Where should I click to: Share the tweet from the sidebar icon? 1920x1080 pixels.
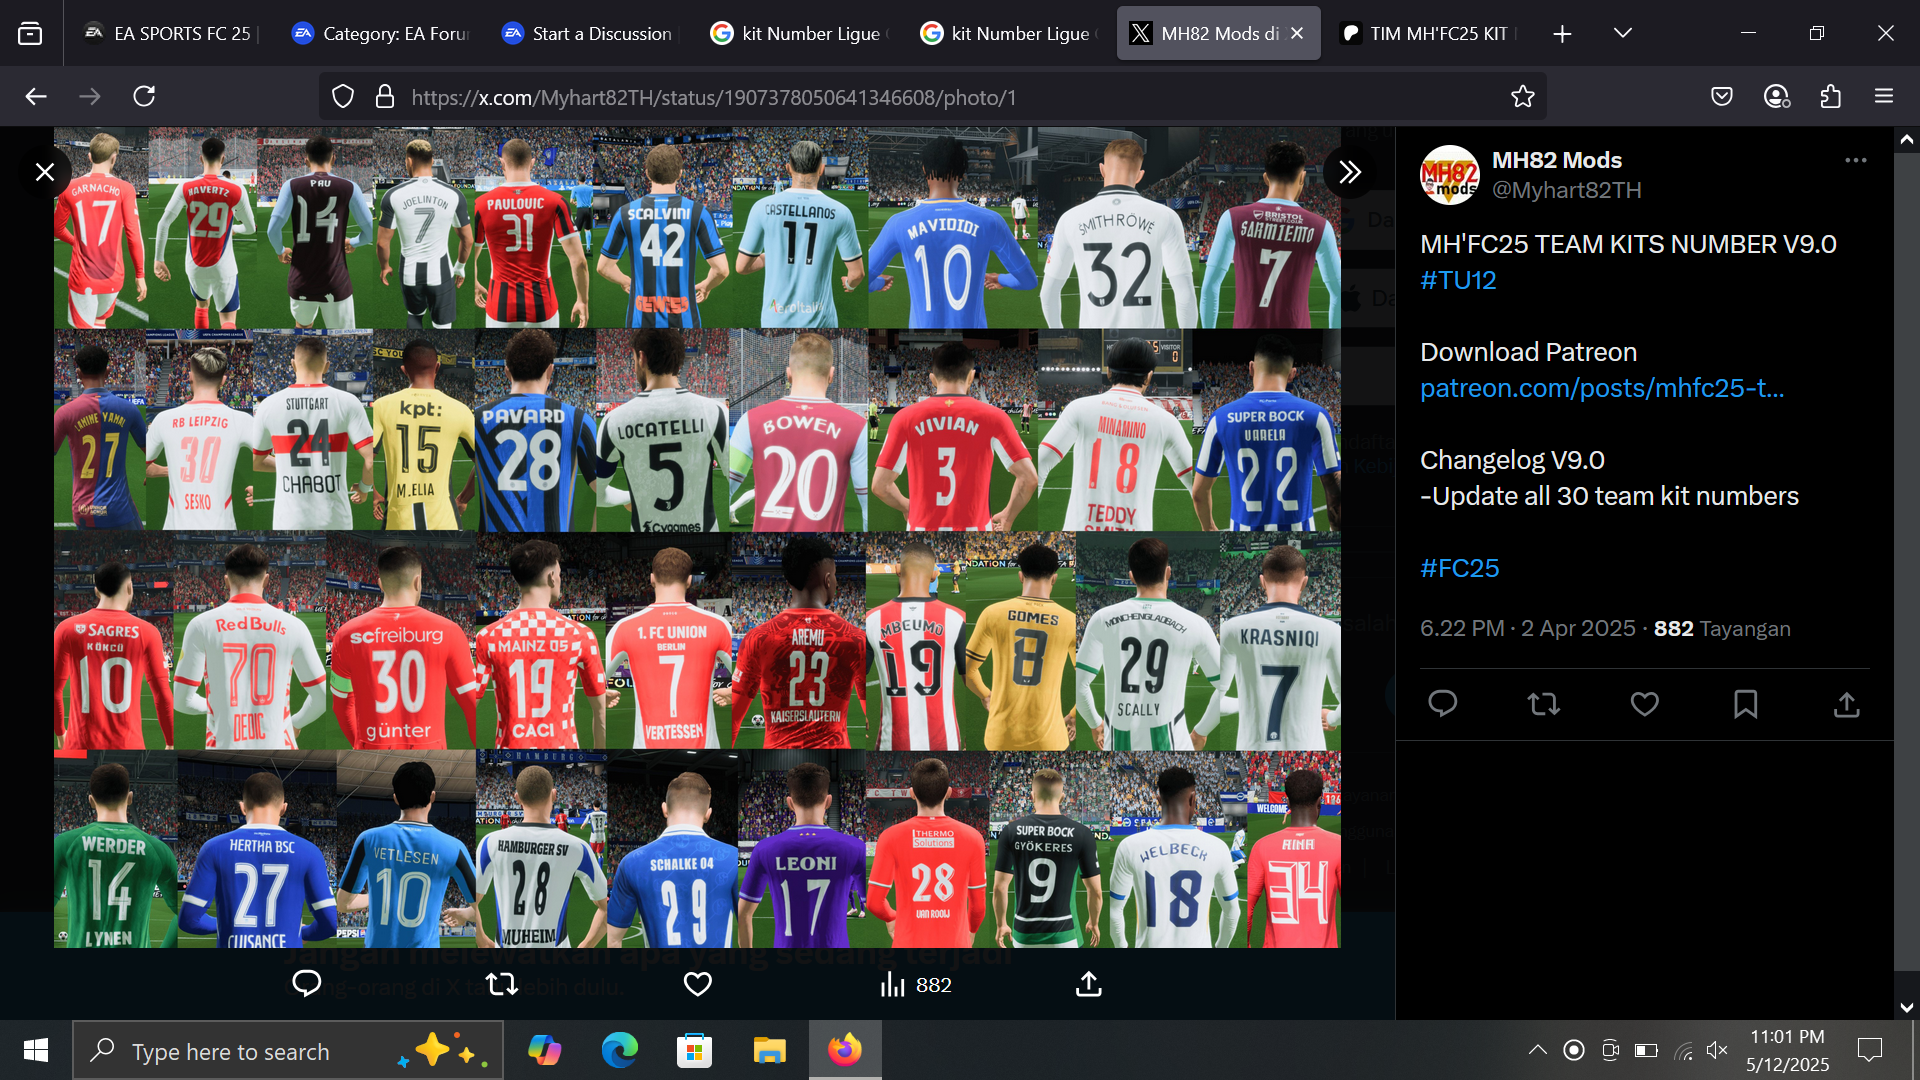[1846, 704]
